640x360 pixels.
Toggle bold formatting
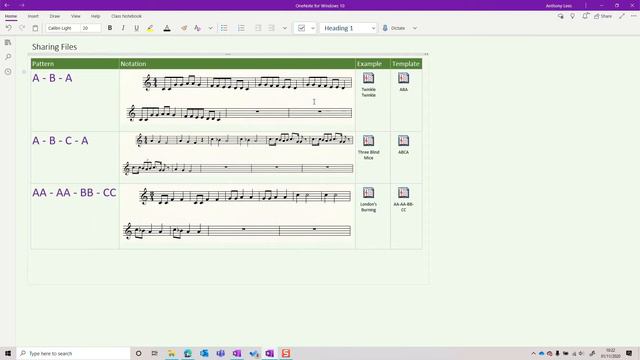pyautogui.click(x=110, y=28)
